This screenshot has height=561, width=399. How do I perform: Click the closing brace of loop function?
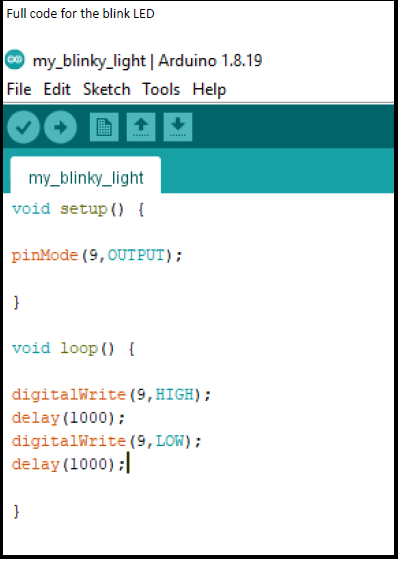(16, 511)
